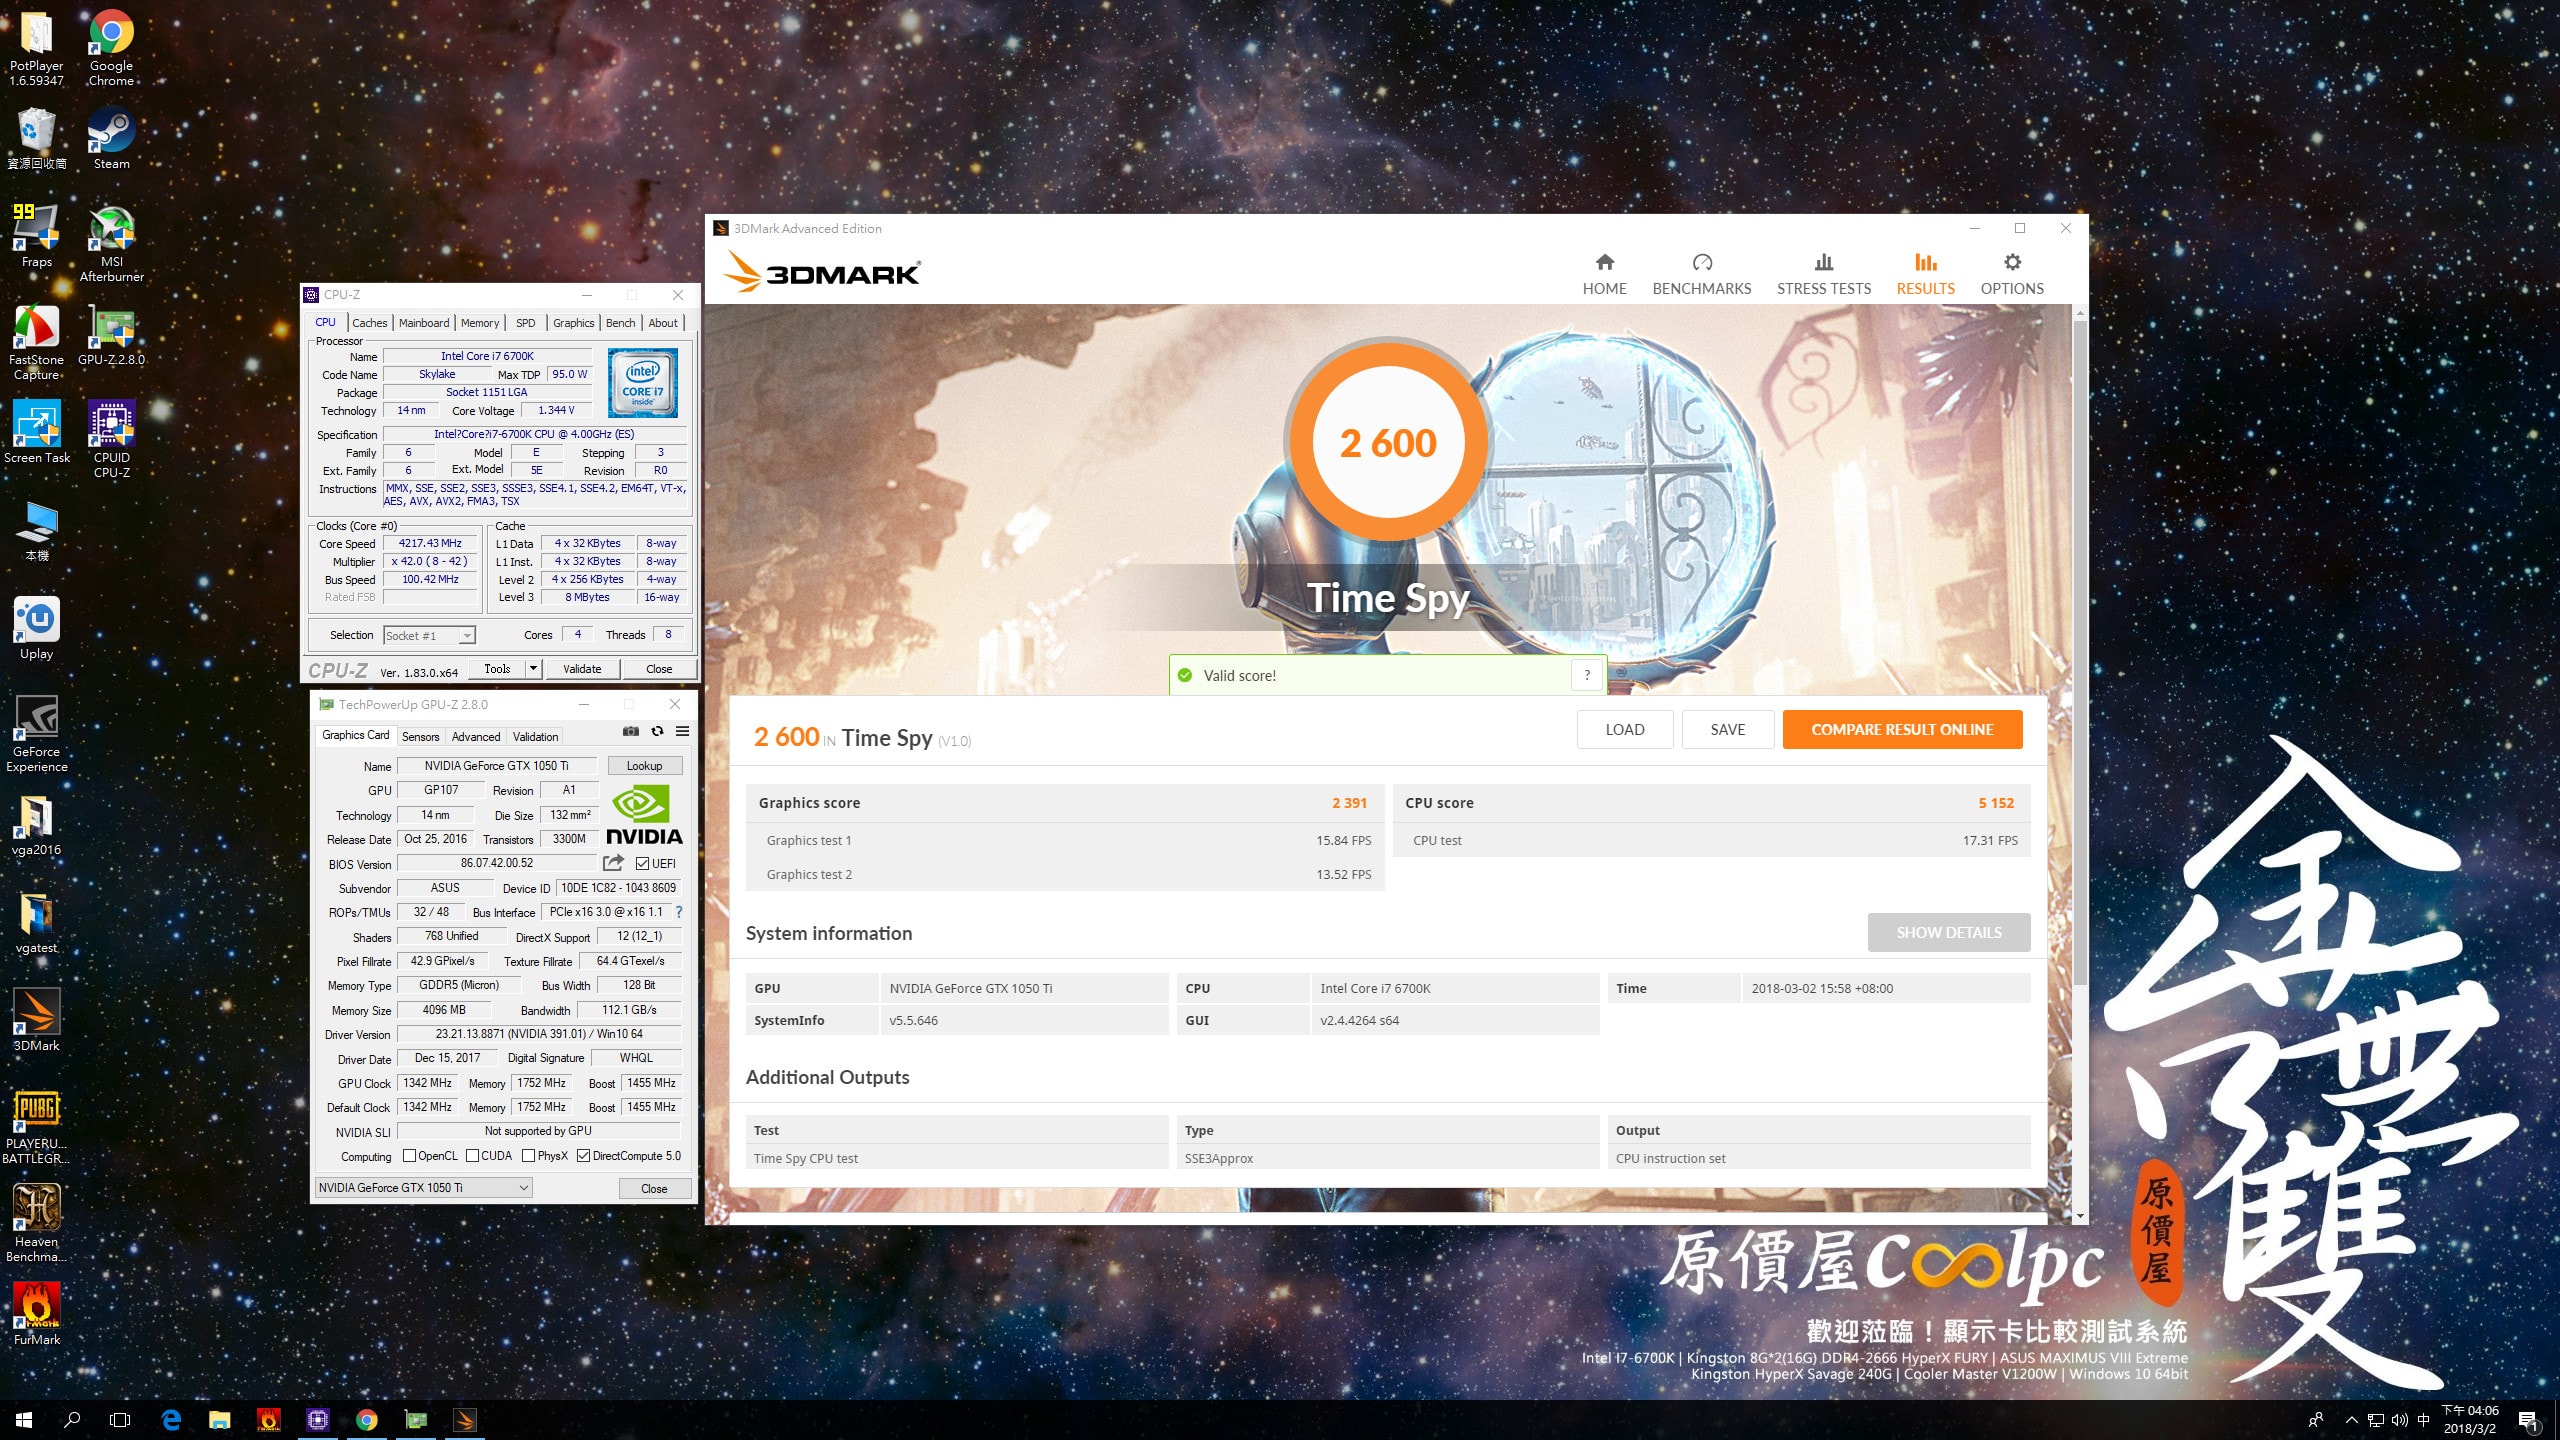Click the BIOS Version field in GPU-Z
This screenshot has width=2560, height=1440.
point(497,863)
